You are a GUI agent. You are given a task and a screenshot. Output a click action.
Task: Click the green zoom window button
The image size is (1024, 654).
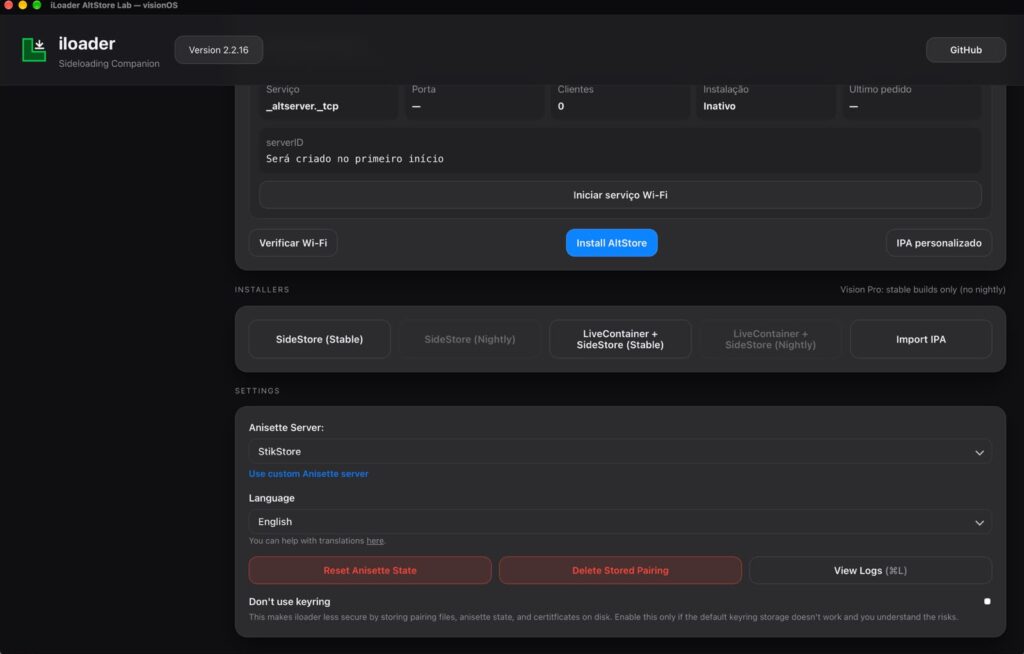coord(37,5)
